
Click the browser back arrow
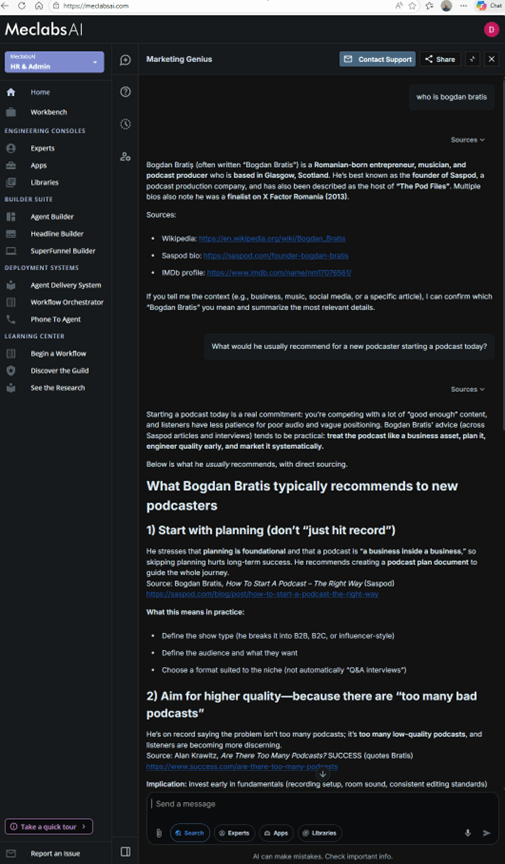(5, 6)
